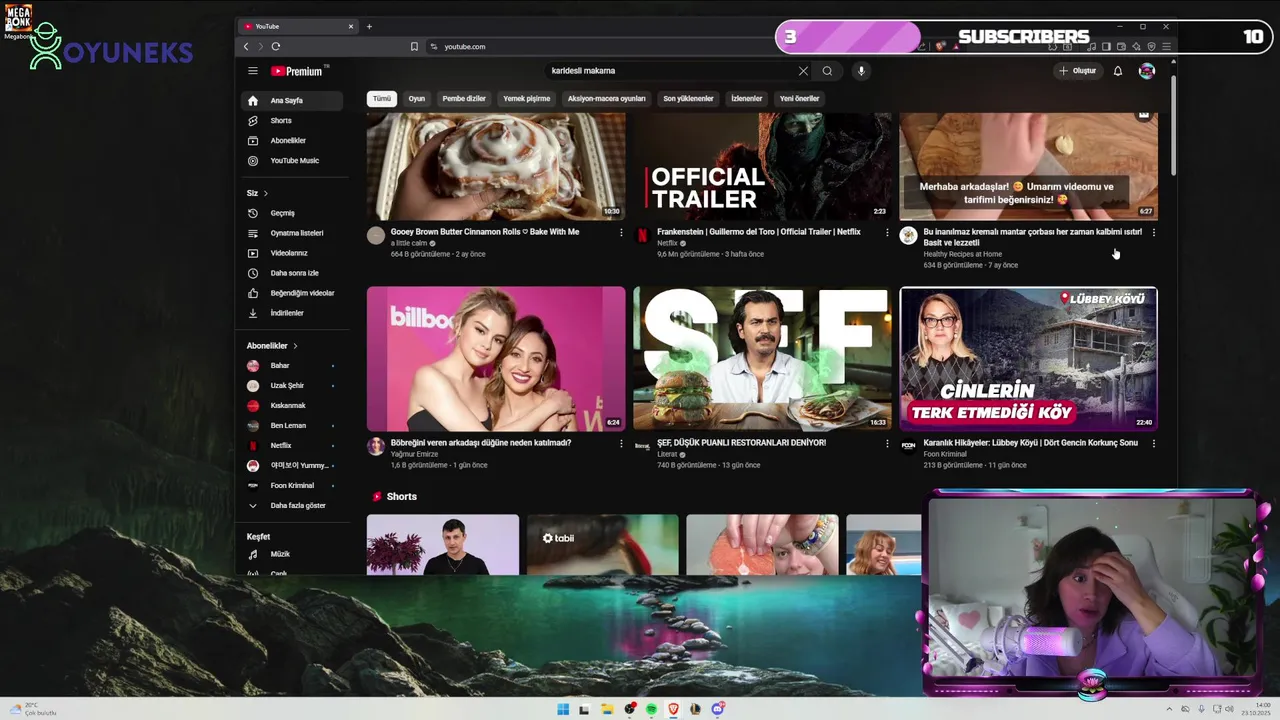This screenshot has height=720, width=1280.
Task: Clear the search text with the X
Action: 803,71
